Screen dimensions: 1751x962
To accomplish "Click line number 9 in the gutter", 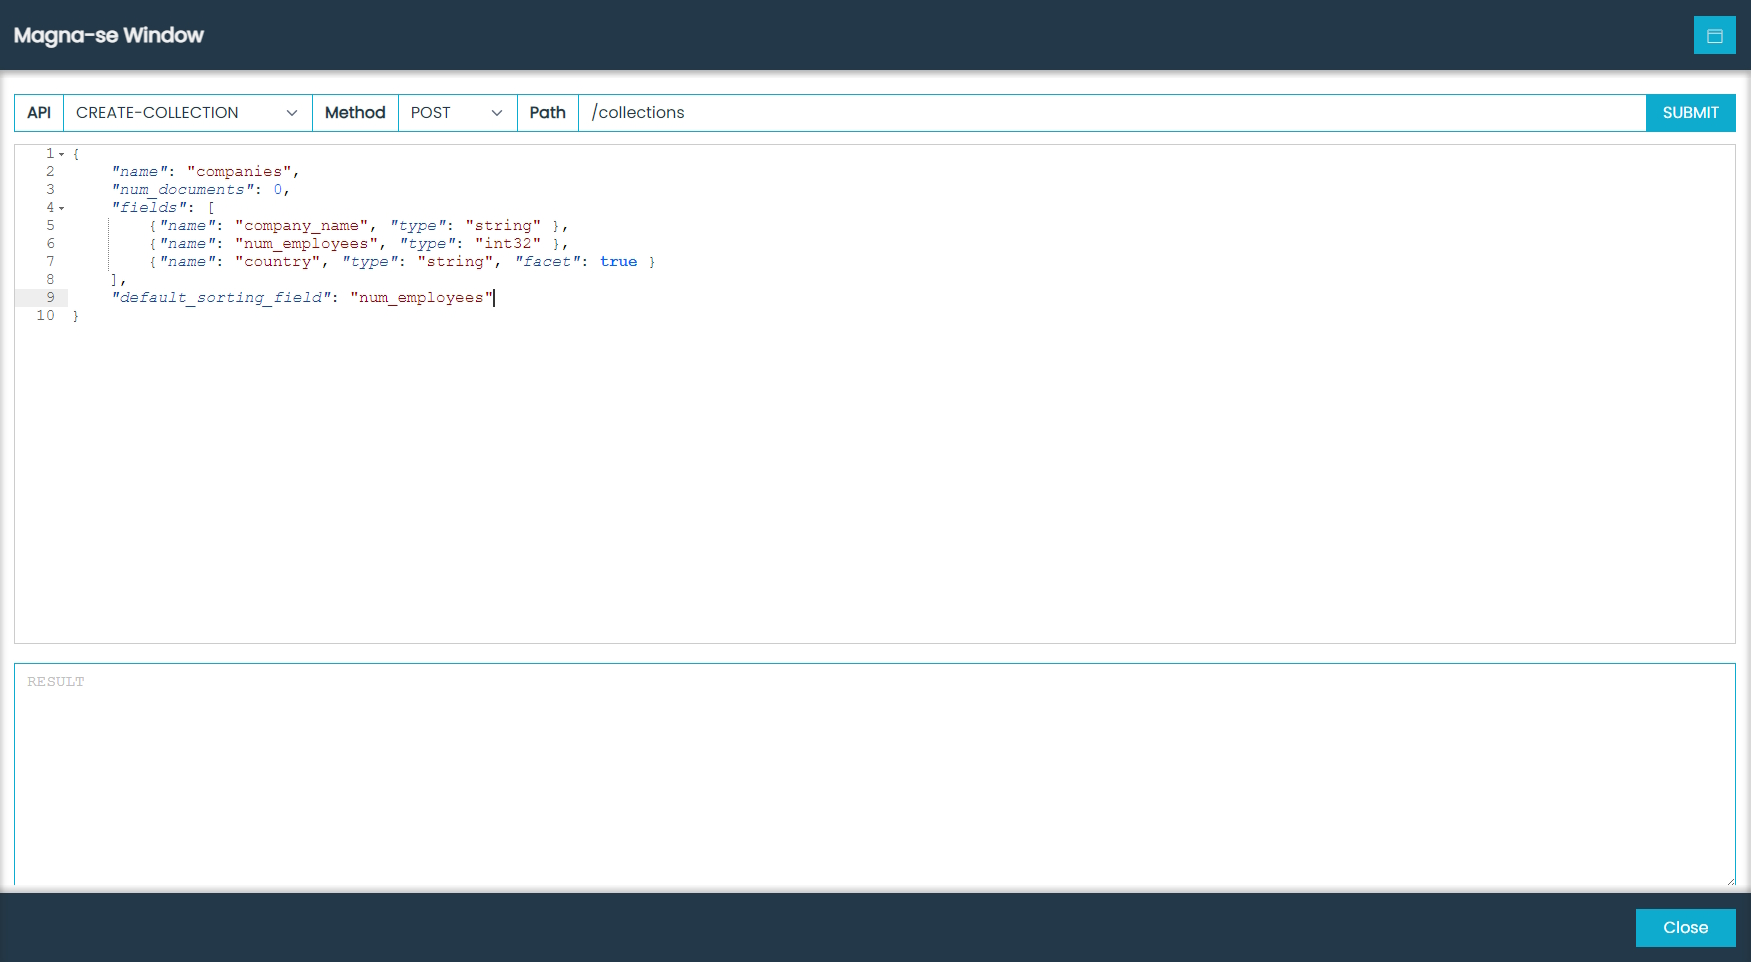I will [x=50, y=298].
